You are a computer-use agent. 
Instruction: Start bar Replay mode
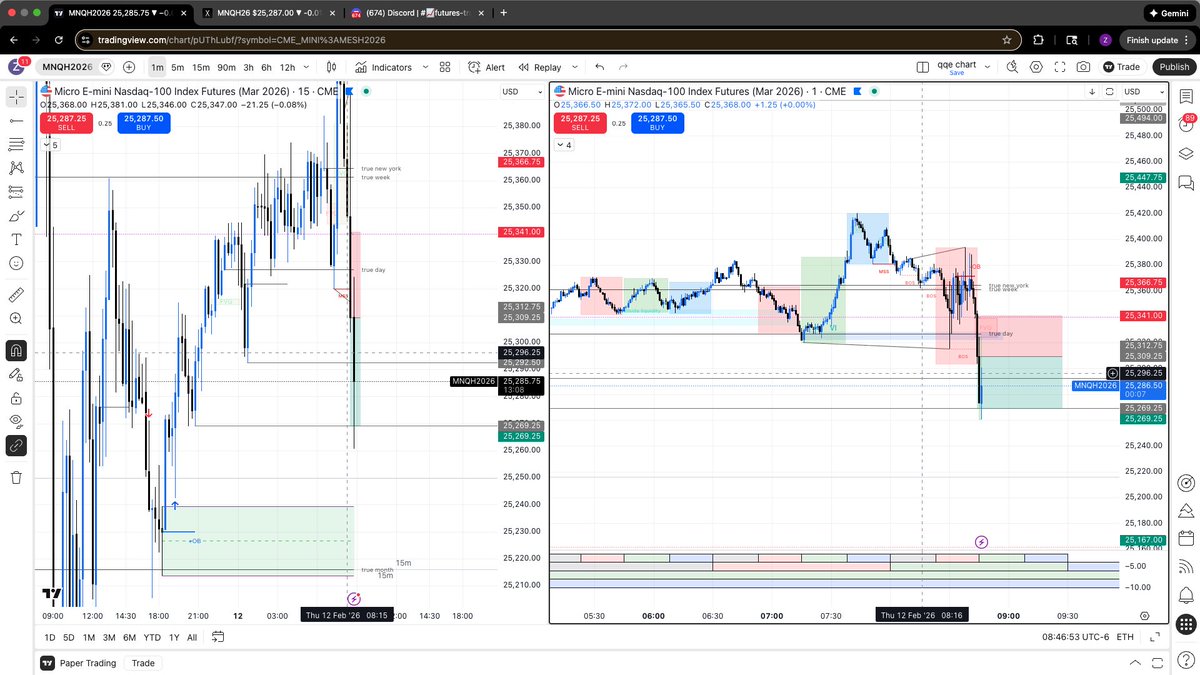click(540, 67)
